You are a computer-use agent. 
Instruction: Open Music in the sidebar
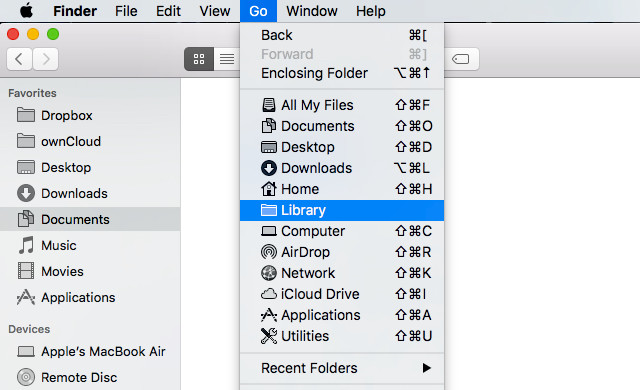[90, 246]
